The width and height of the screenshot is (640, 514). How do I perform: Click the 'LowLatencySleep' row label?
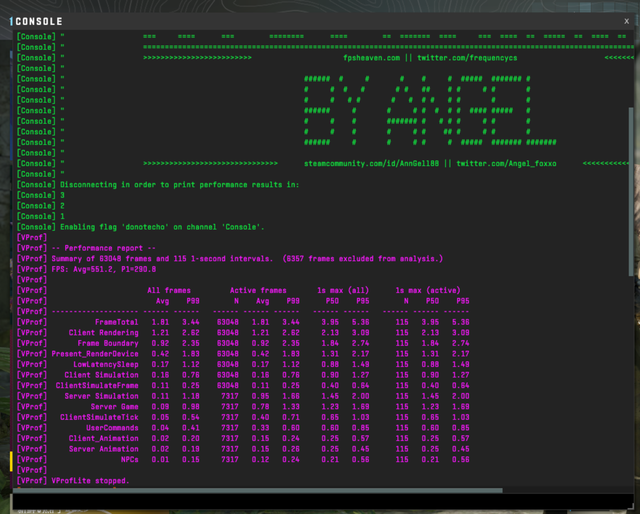coord(106,365)
